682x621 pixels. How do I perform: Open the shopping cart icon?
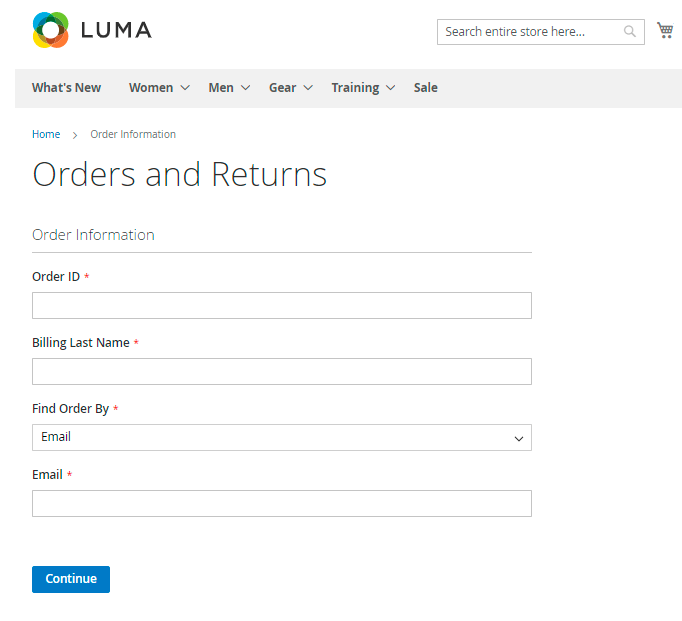tap(665, 31)
